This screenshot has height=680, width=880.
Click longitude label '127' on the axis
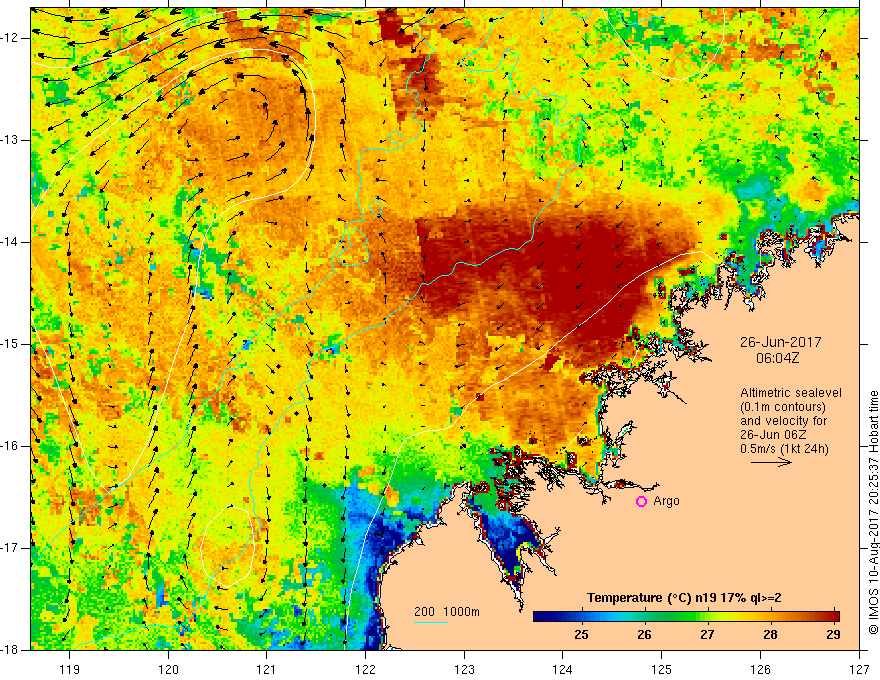point(859,669)
